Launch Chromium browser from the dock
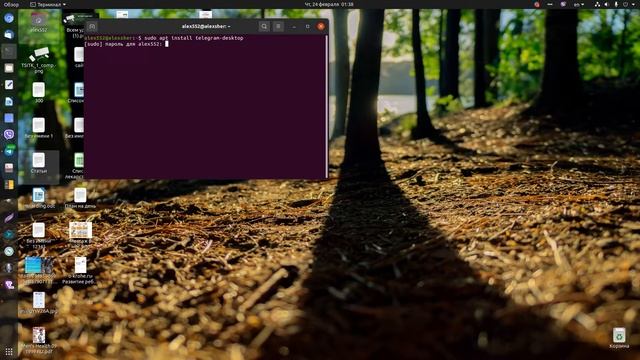Viewport: 640px width, 360px height. (x=9, y=18)
